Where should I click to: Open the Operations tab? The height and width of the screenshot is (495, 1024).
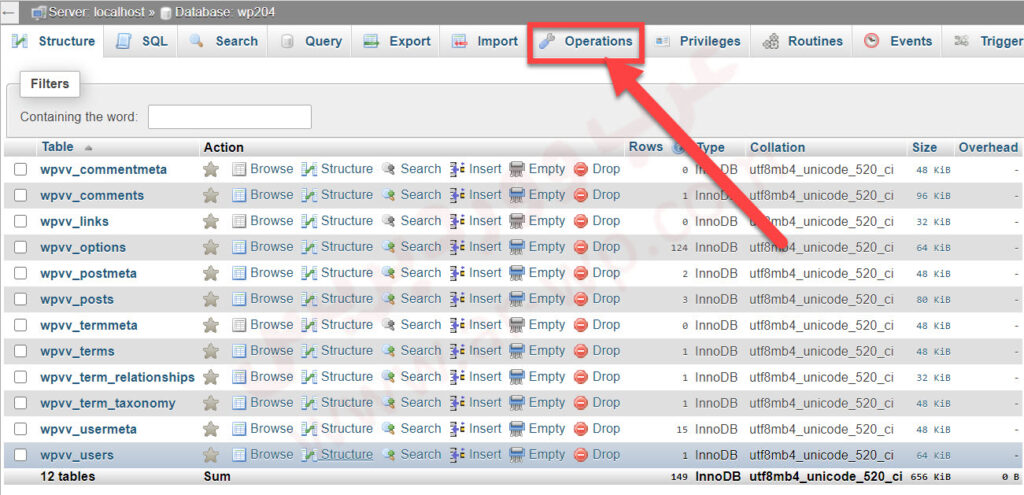586,41
